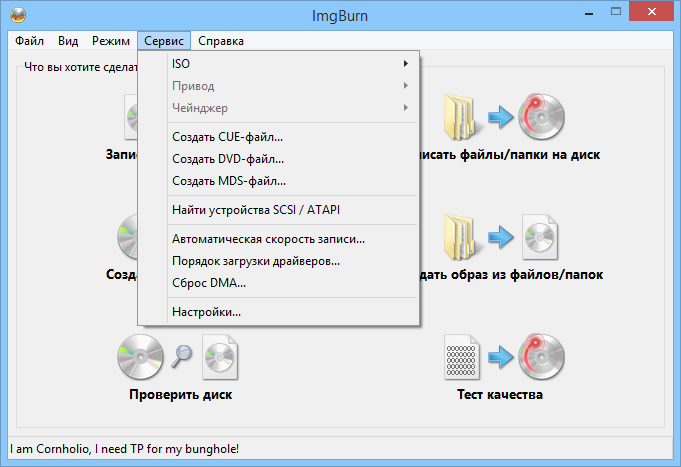The width and height of the screenshot is (681, 467).
Task: Close the Сервис menu from the menu bar
Action: coord(164,41)
